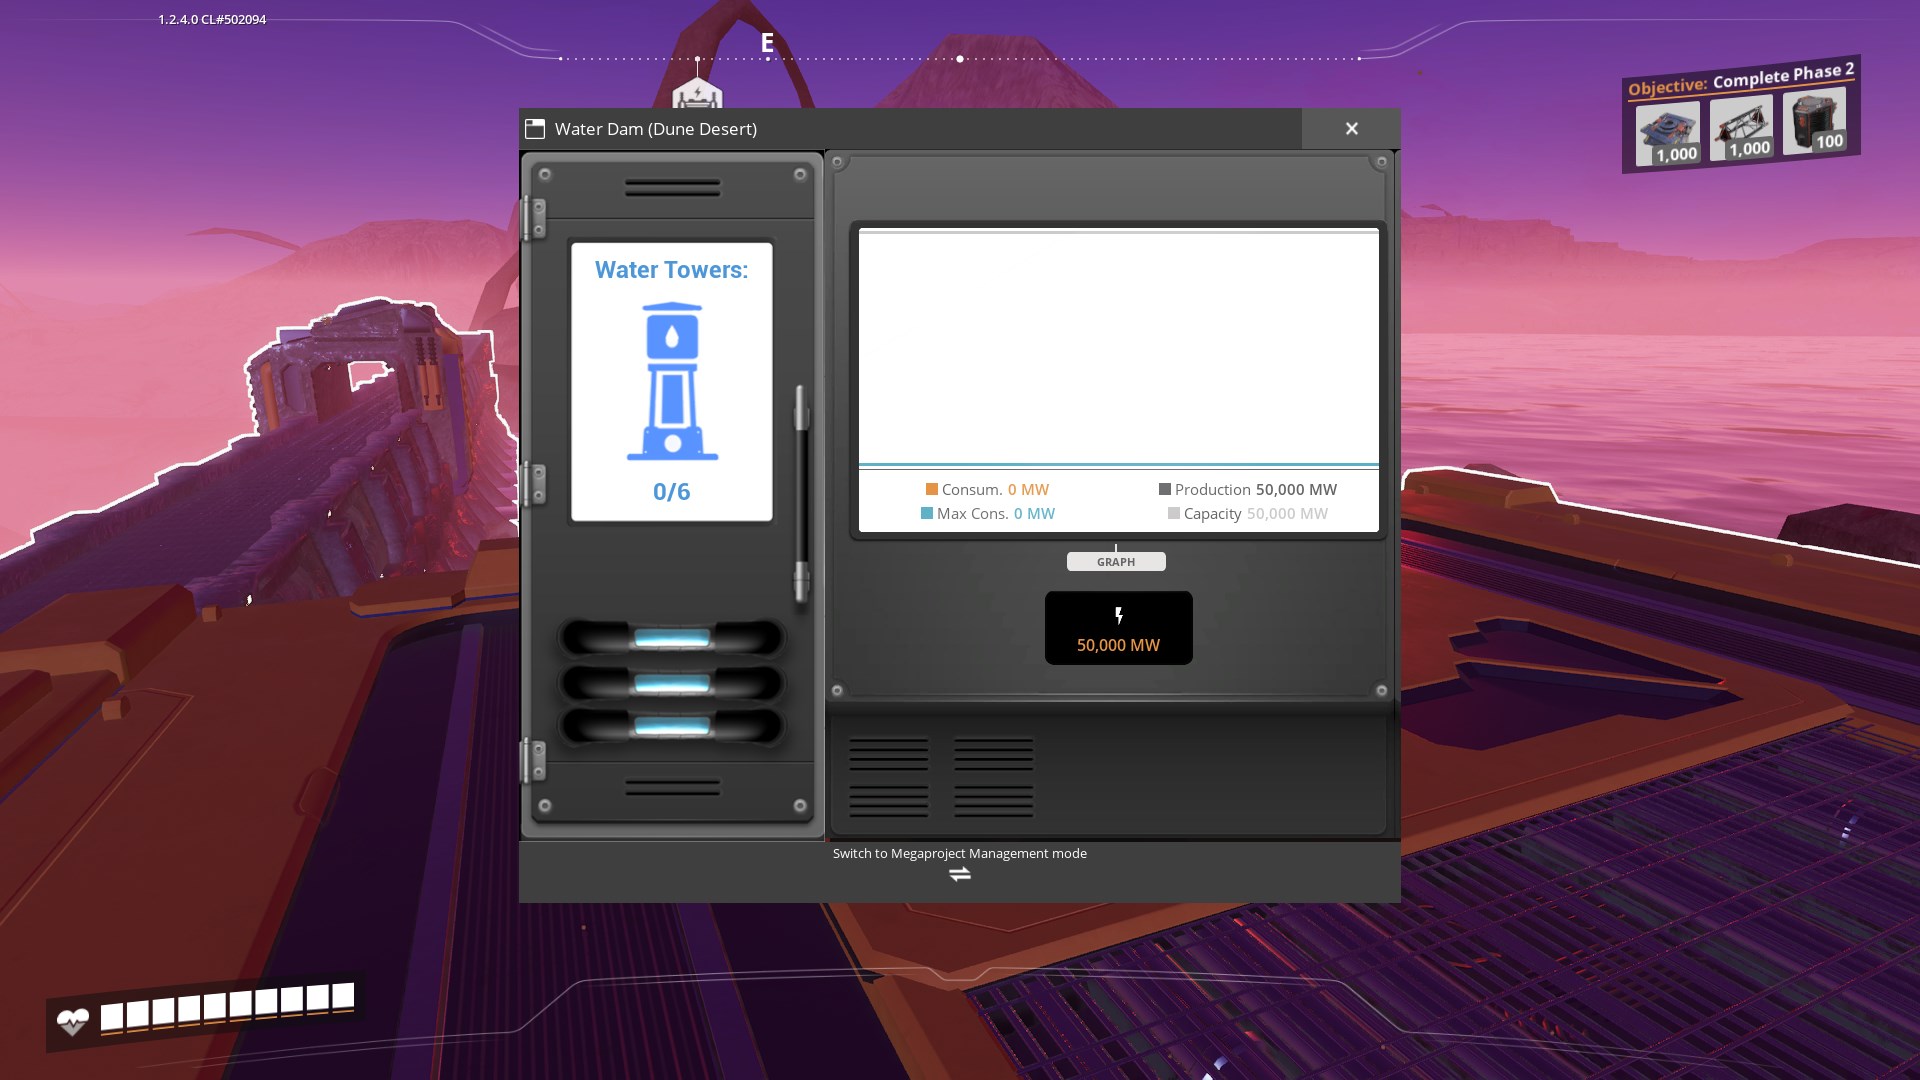Image resolution: width=1920 pixels, height=1080 pixels.
Task: Click the Production 50,000 MW label
Action: tap(1248, 489)
